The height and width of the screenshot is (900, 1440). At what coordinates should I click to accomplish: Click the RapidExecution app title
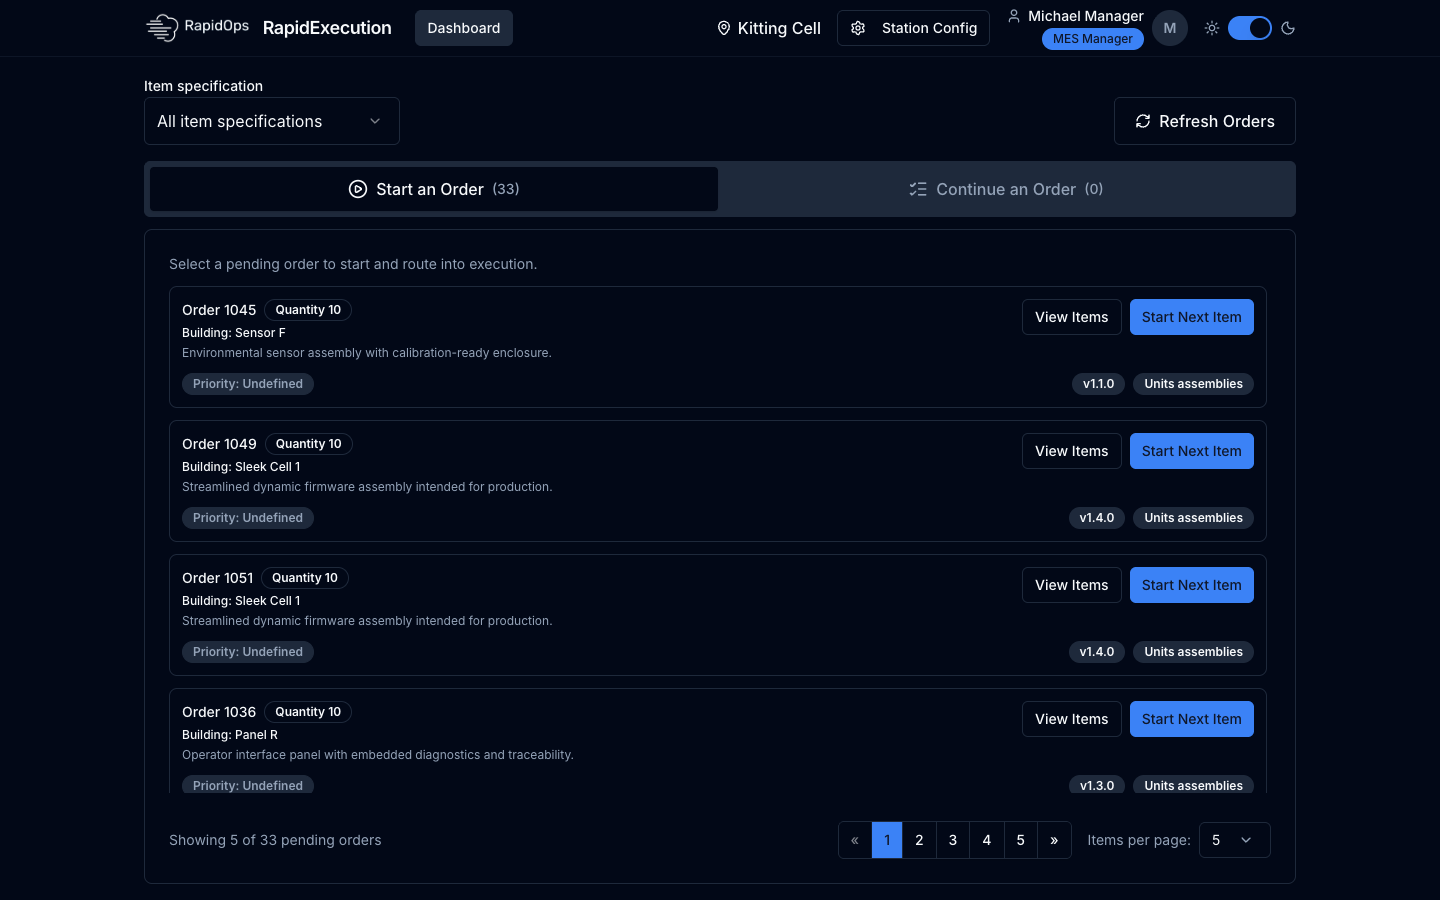tap(327, 28)
